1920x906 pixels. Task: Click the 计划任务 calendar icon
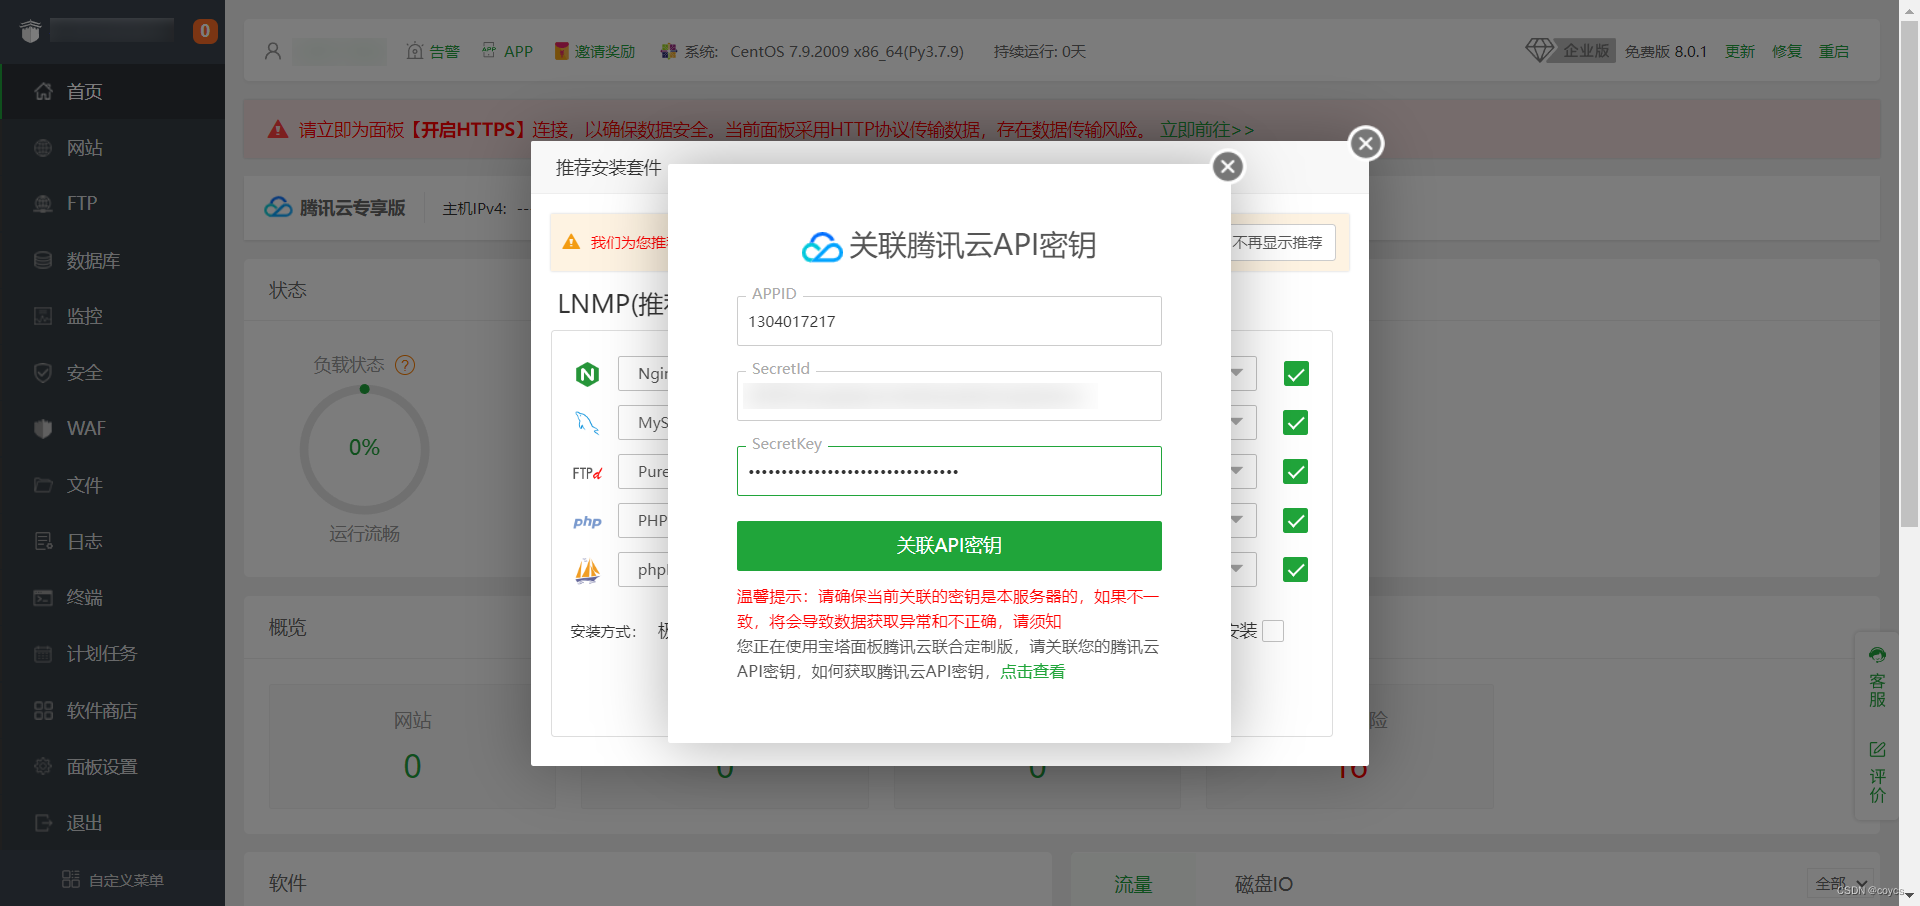pyautogui.click(x=43, y=654)
